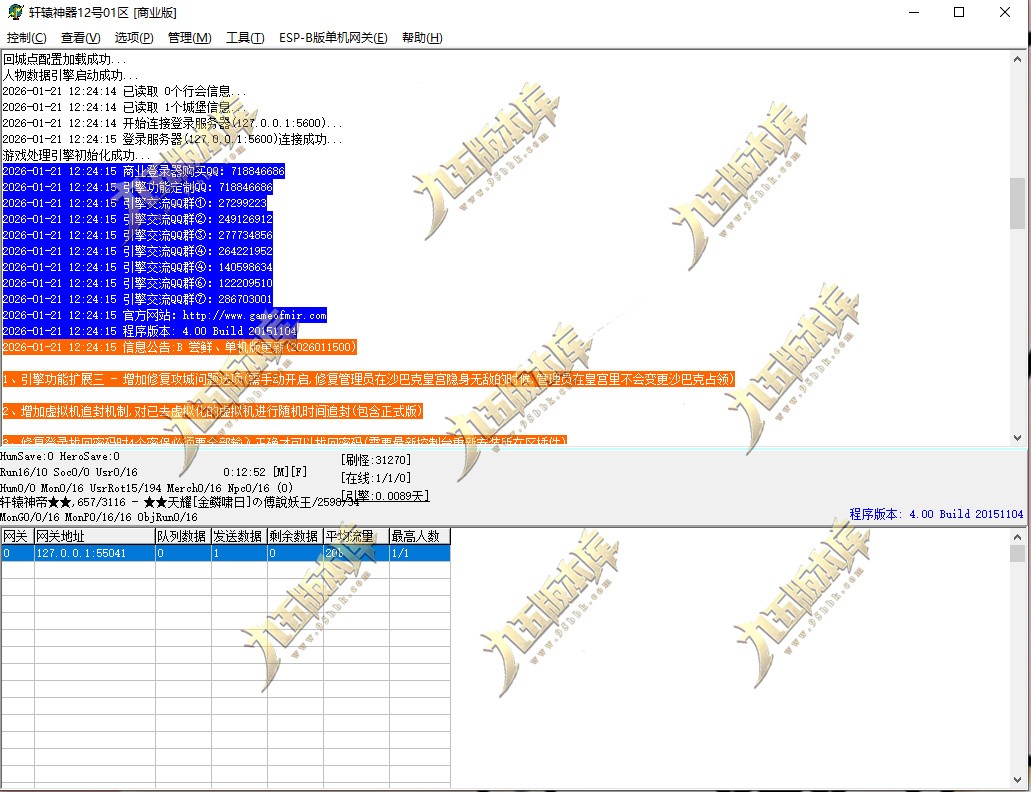Click the blue 程序版本 label at right
The width and height of the screenshot is (1031, 792).
pos(936,514)
